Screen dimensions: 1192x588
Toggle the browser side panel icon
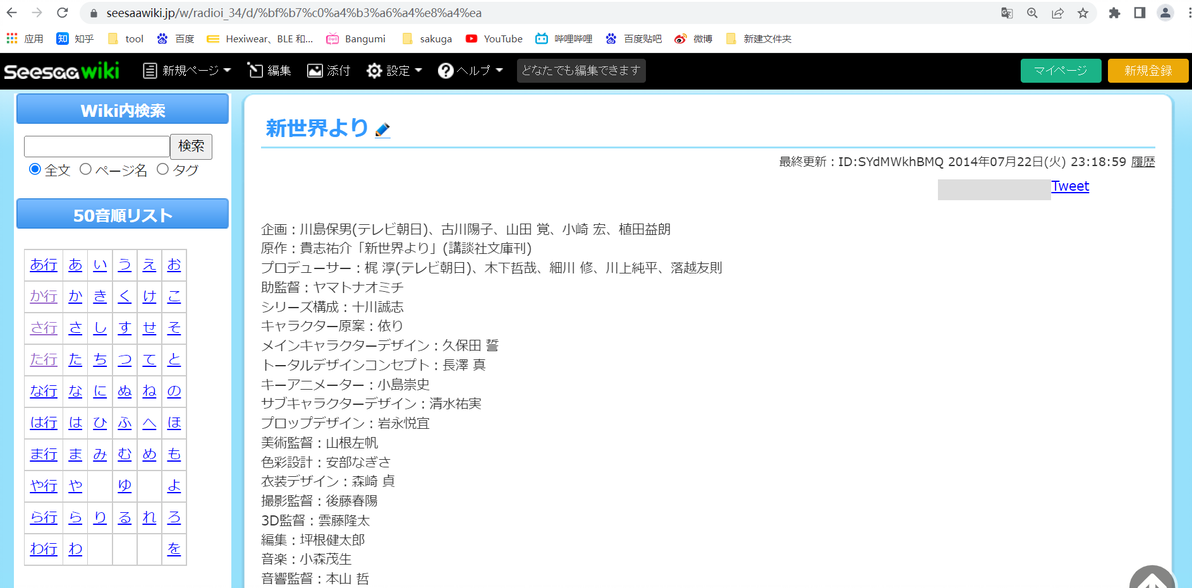coord(1140,13)
